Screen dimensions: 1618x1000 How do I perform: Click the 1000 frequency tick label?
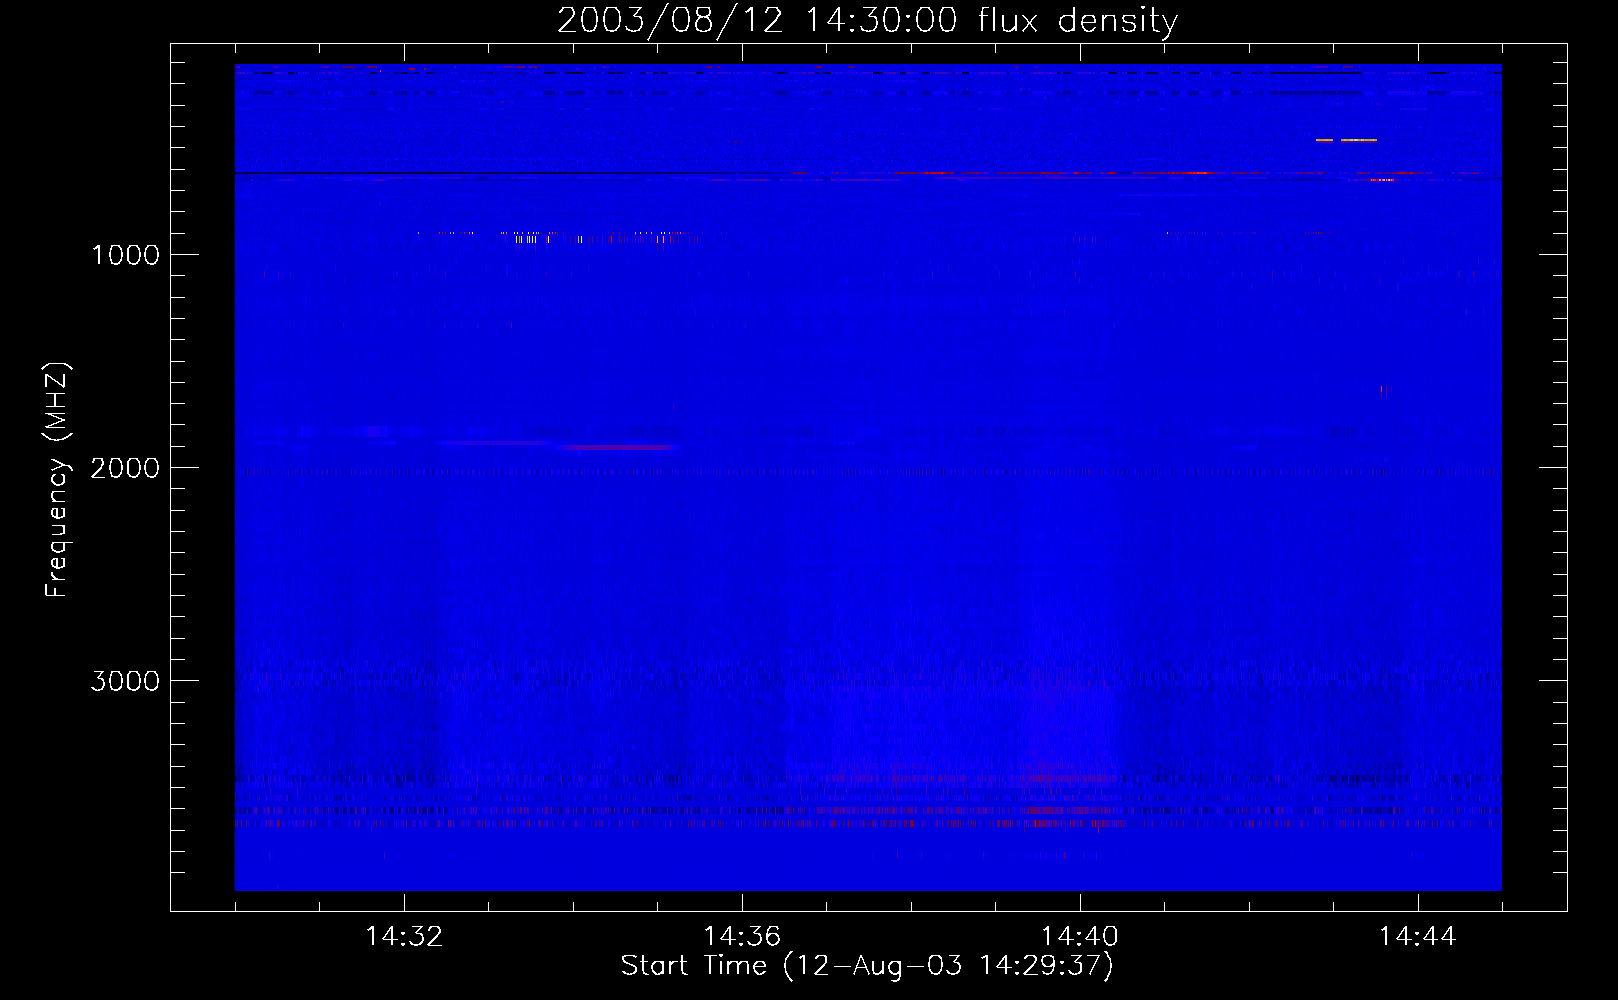125,255
